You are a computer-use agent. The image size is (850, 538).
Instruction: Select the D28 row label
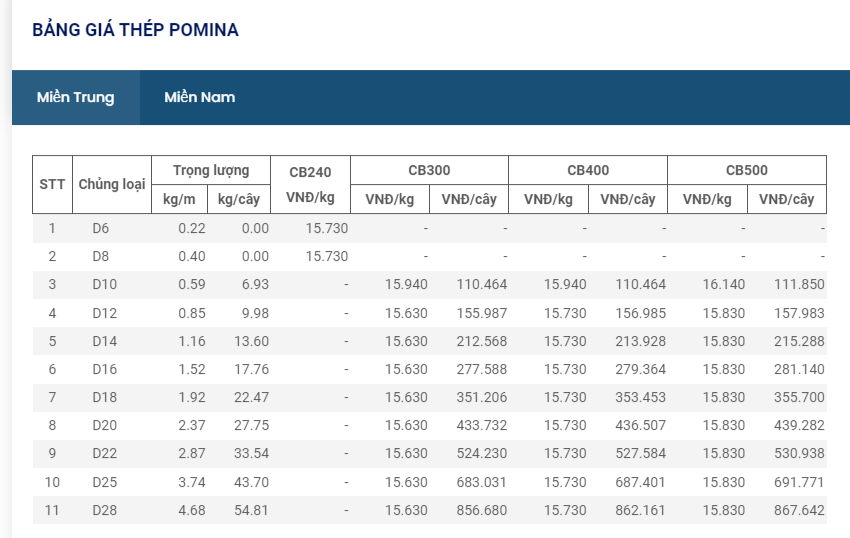(x=105, y=510)
